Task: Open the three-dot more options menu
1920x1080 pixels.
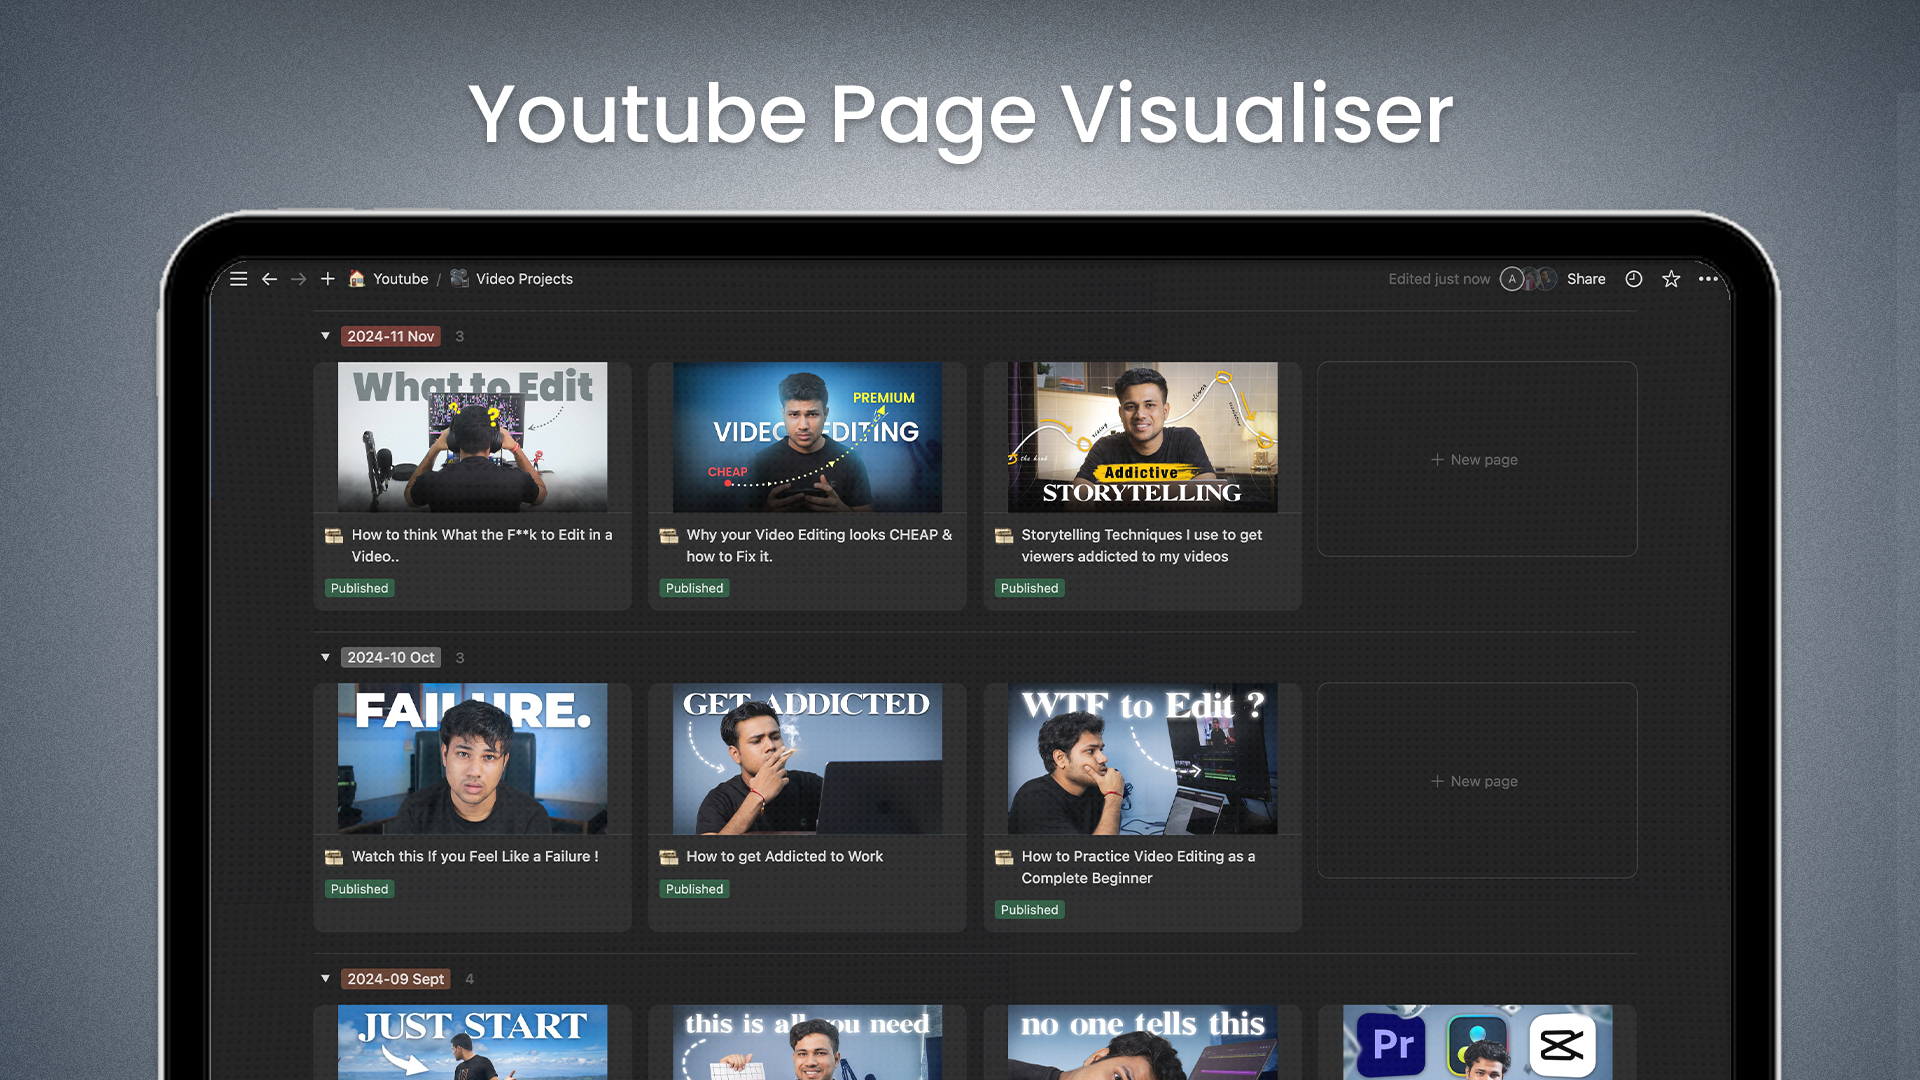Action: click(1708, 279)
